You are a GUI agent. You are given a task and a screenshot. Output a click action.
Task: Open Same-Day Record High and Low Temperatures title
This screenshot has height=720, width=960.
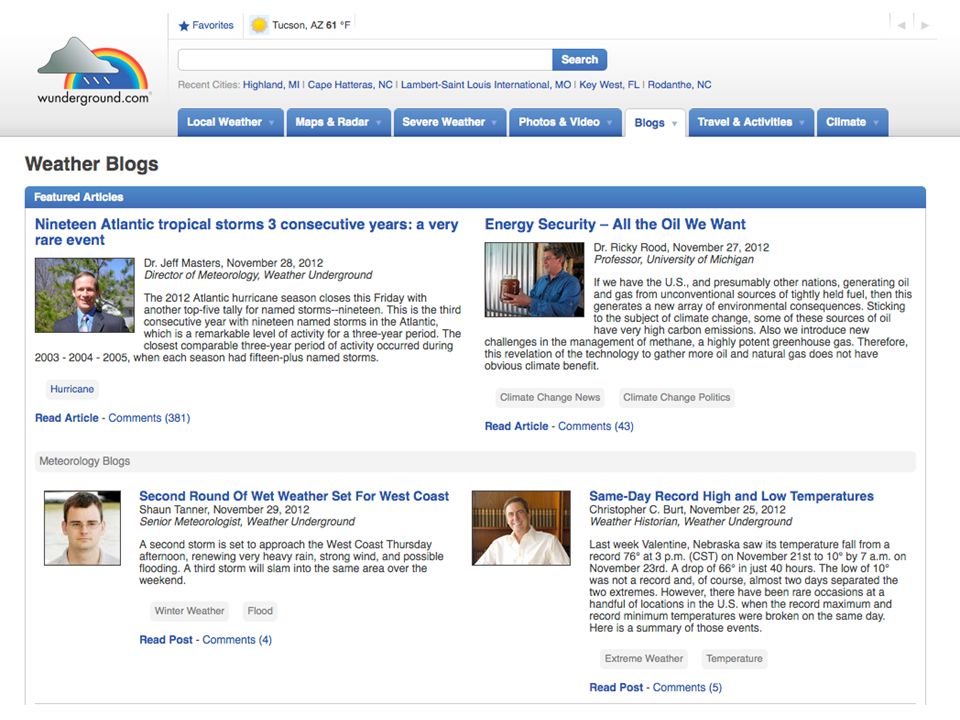pyautogui.click(x=731, y=496)
